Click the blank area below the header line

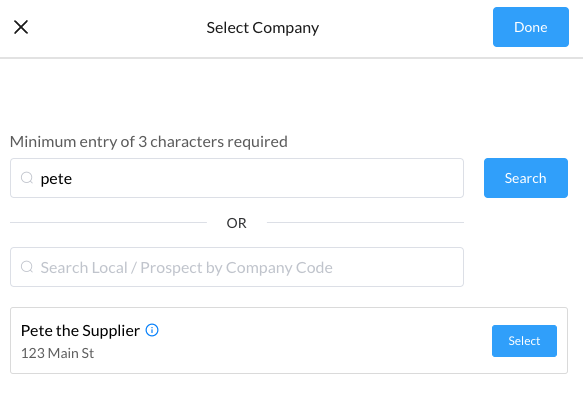292,93
